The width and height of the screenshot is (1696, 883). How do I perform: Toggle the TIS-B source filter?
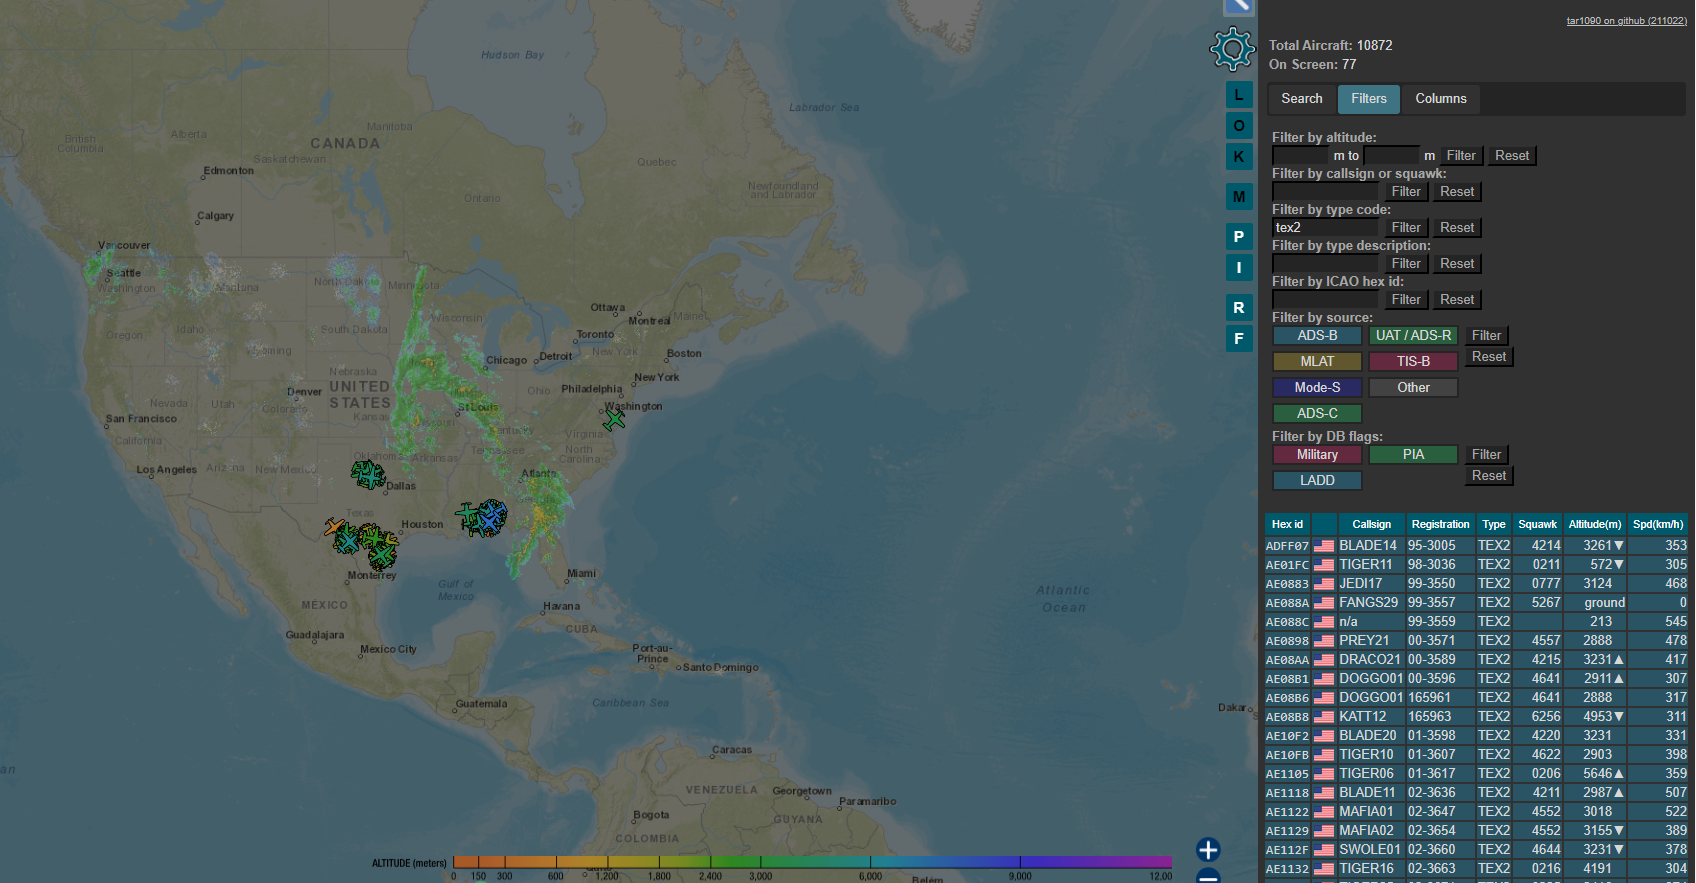click(1413, 362)
